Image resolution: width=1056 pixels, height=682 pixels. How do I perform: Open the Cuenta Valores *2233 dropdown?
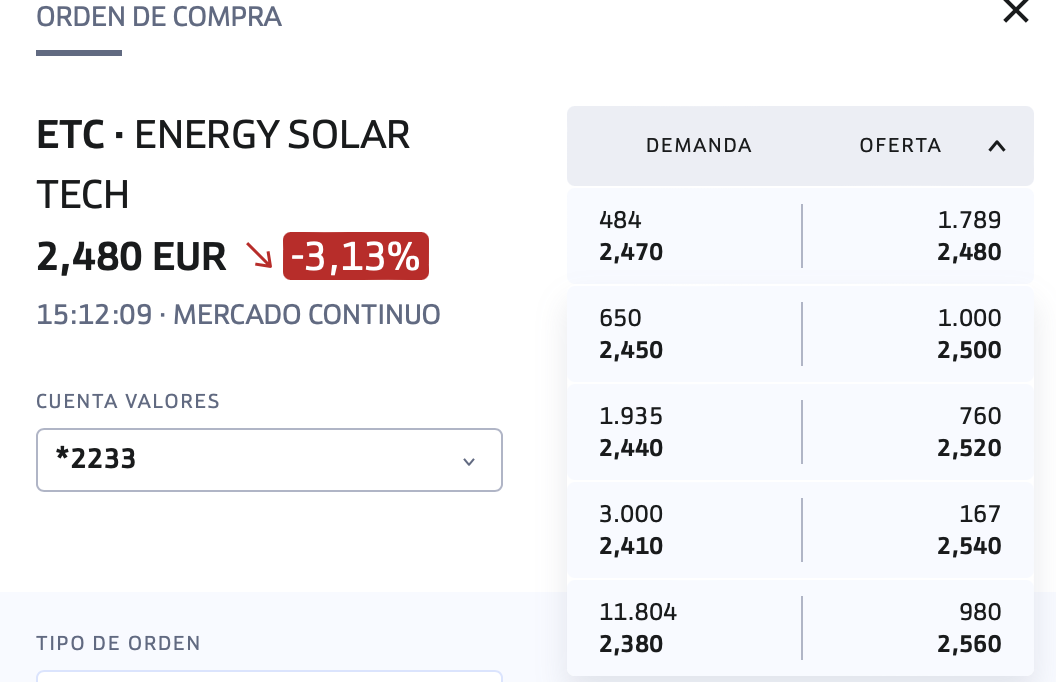(269, 460)
